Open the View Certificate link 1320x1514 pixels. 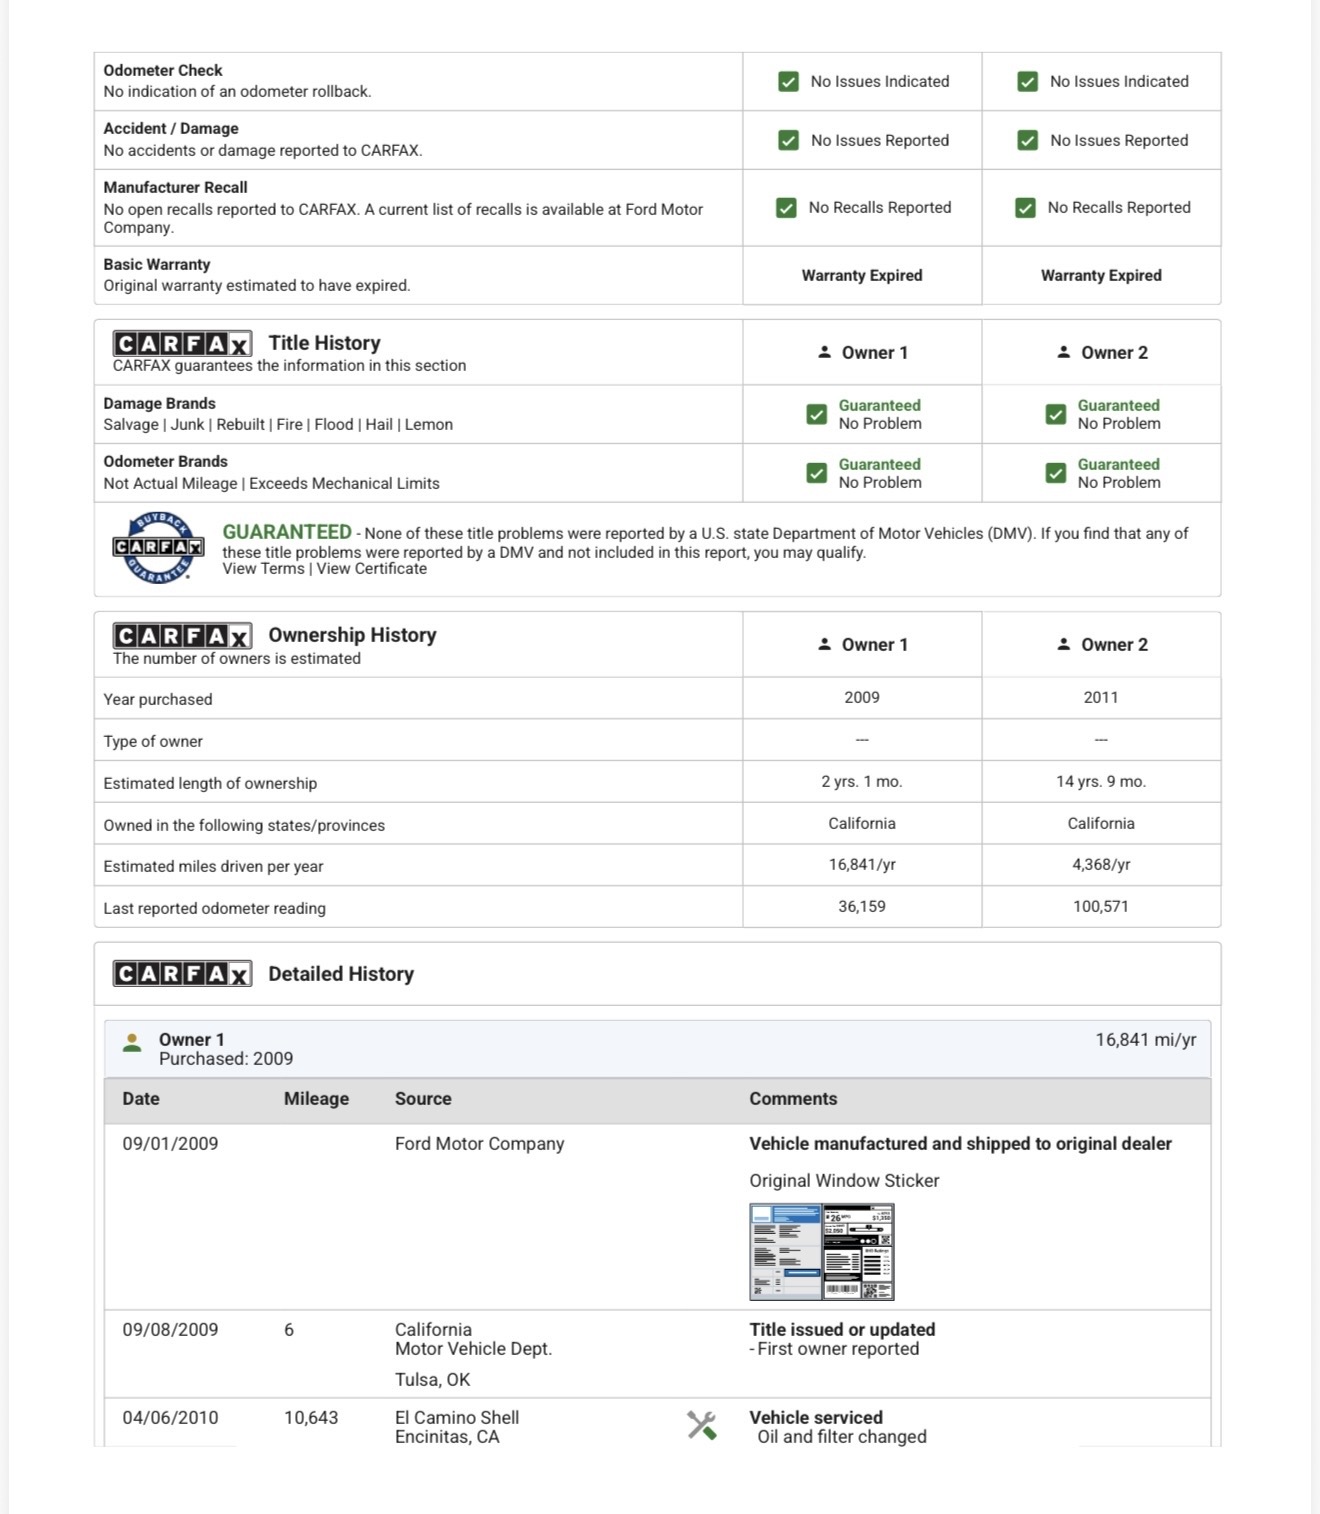click(x=372, y=569)
